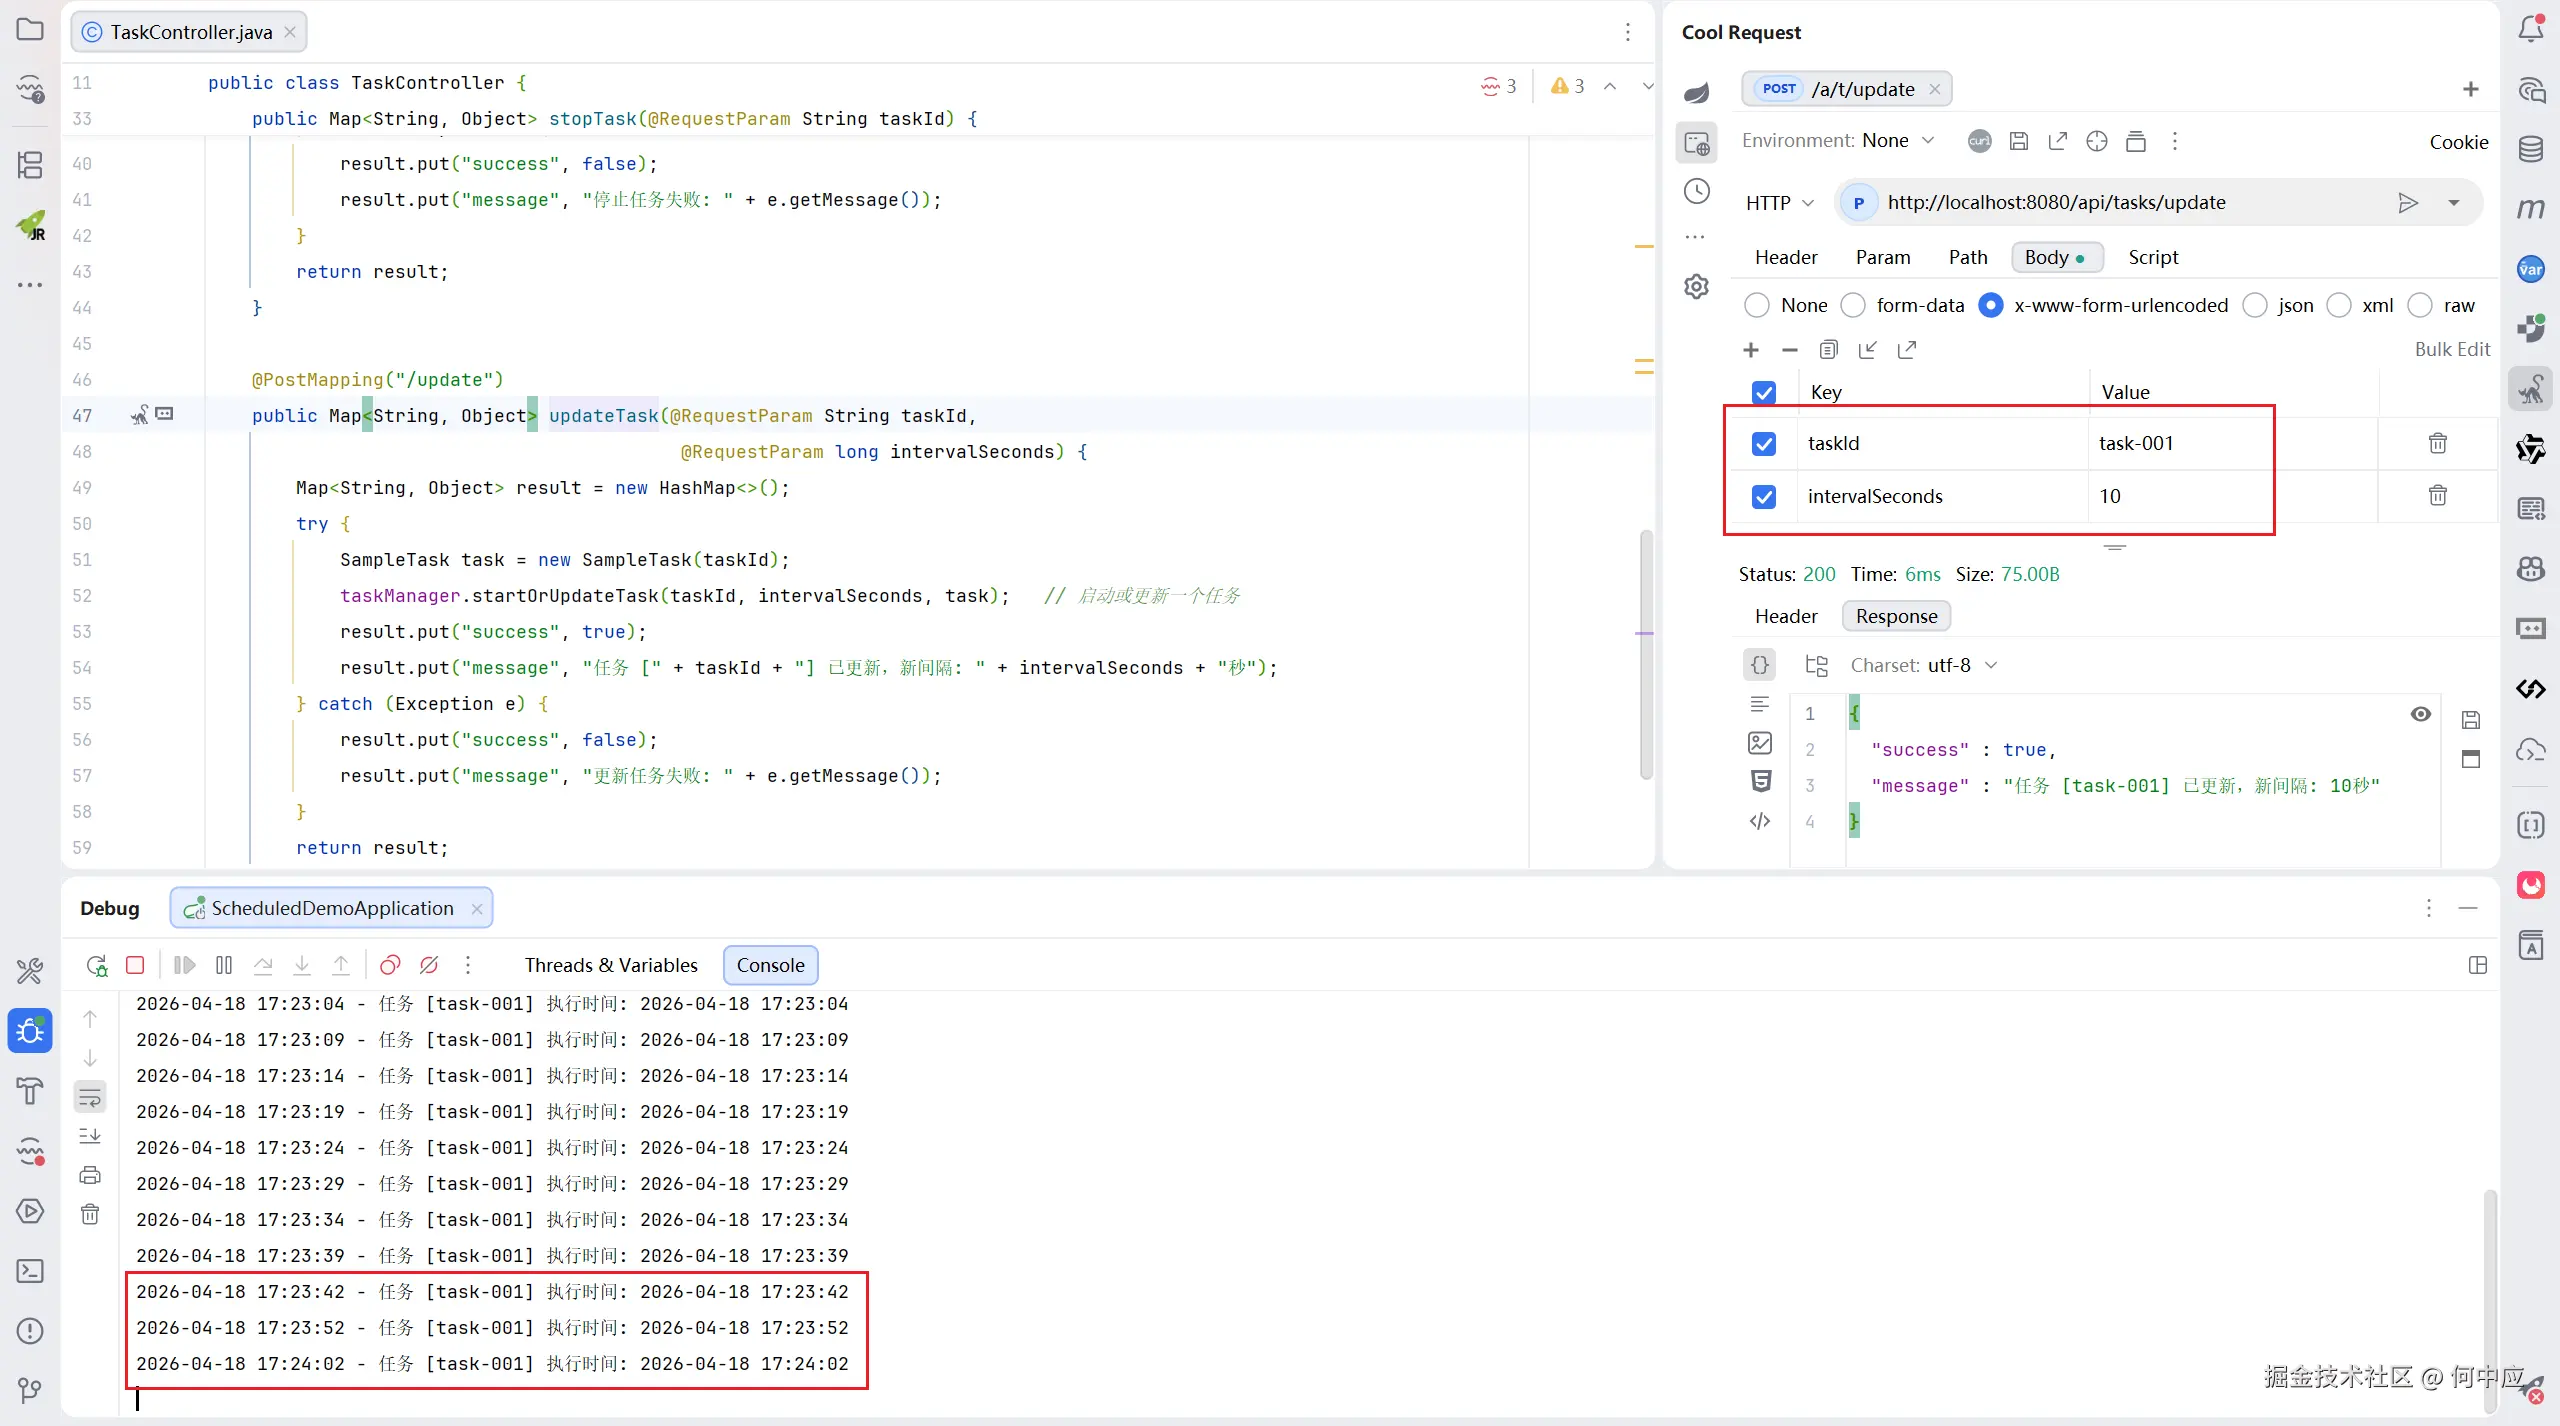Click the Cookie button
The width and height of the screenshot is (2560, 1426).
(2458, 142)
